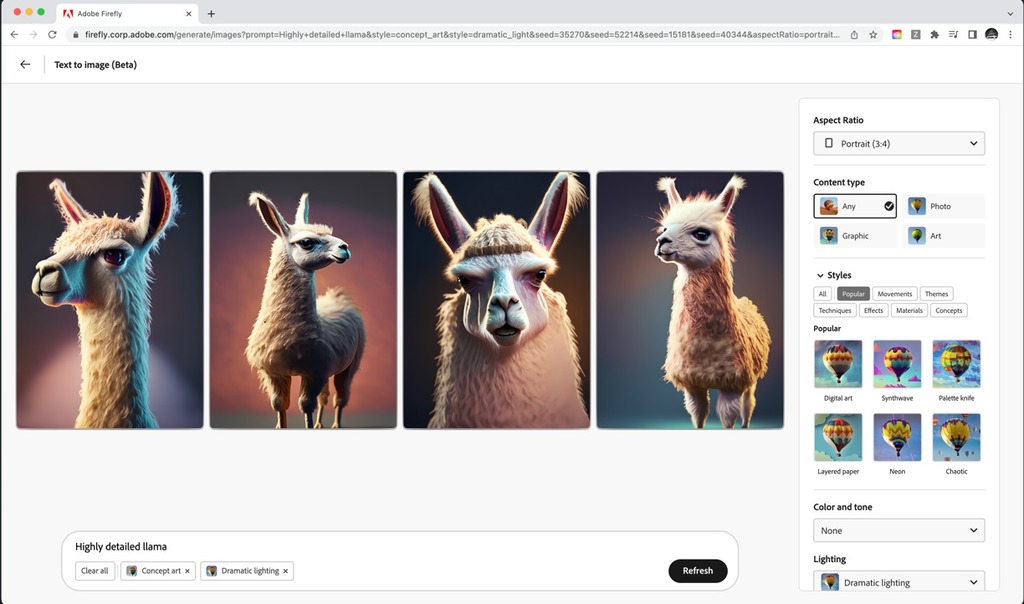This screenshot has height=604, width=1024.
Task: Click the browser back navigation arrow
Action: click(14, 35)
